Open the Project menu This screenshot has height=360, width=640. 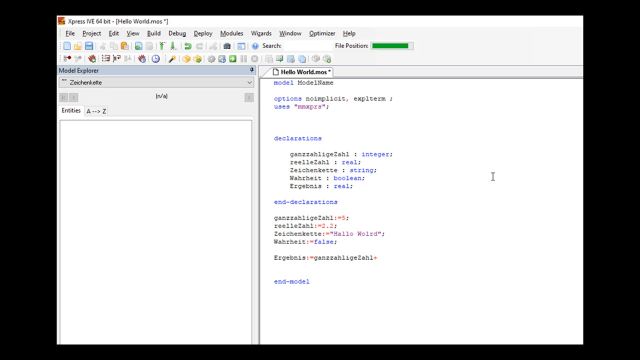(91, 33)
